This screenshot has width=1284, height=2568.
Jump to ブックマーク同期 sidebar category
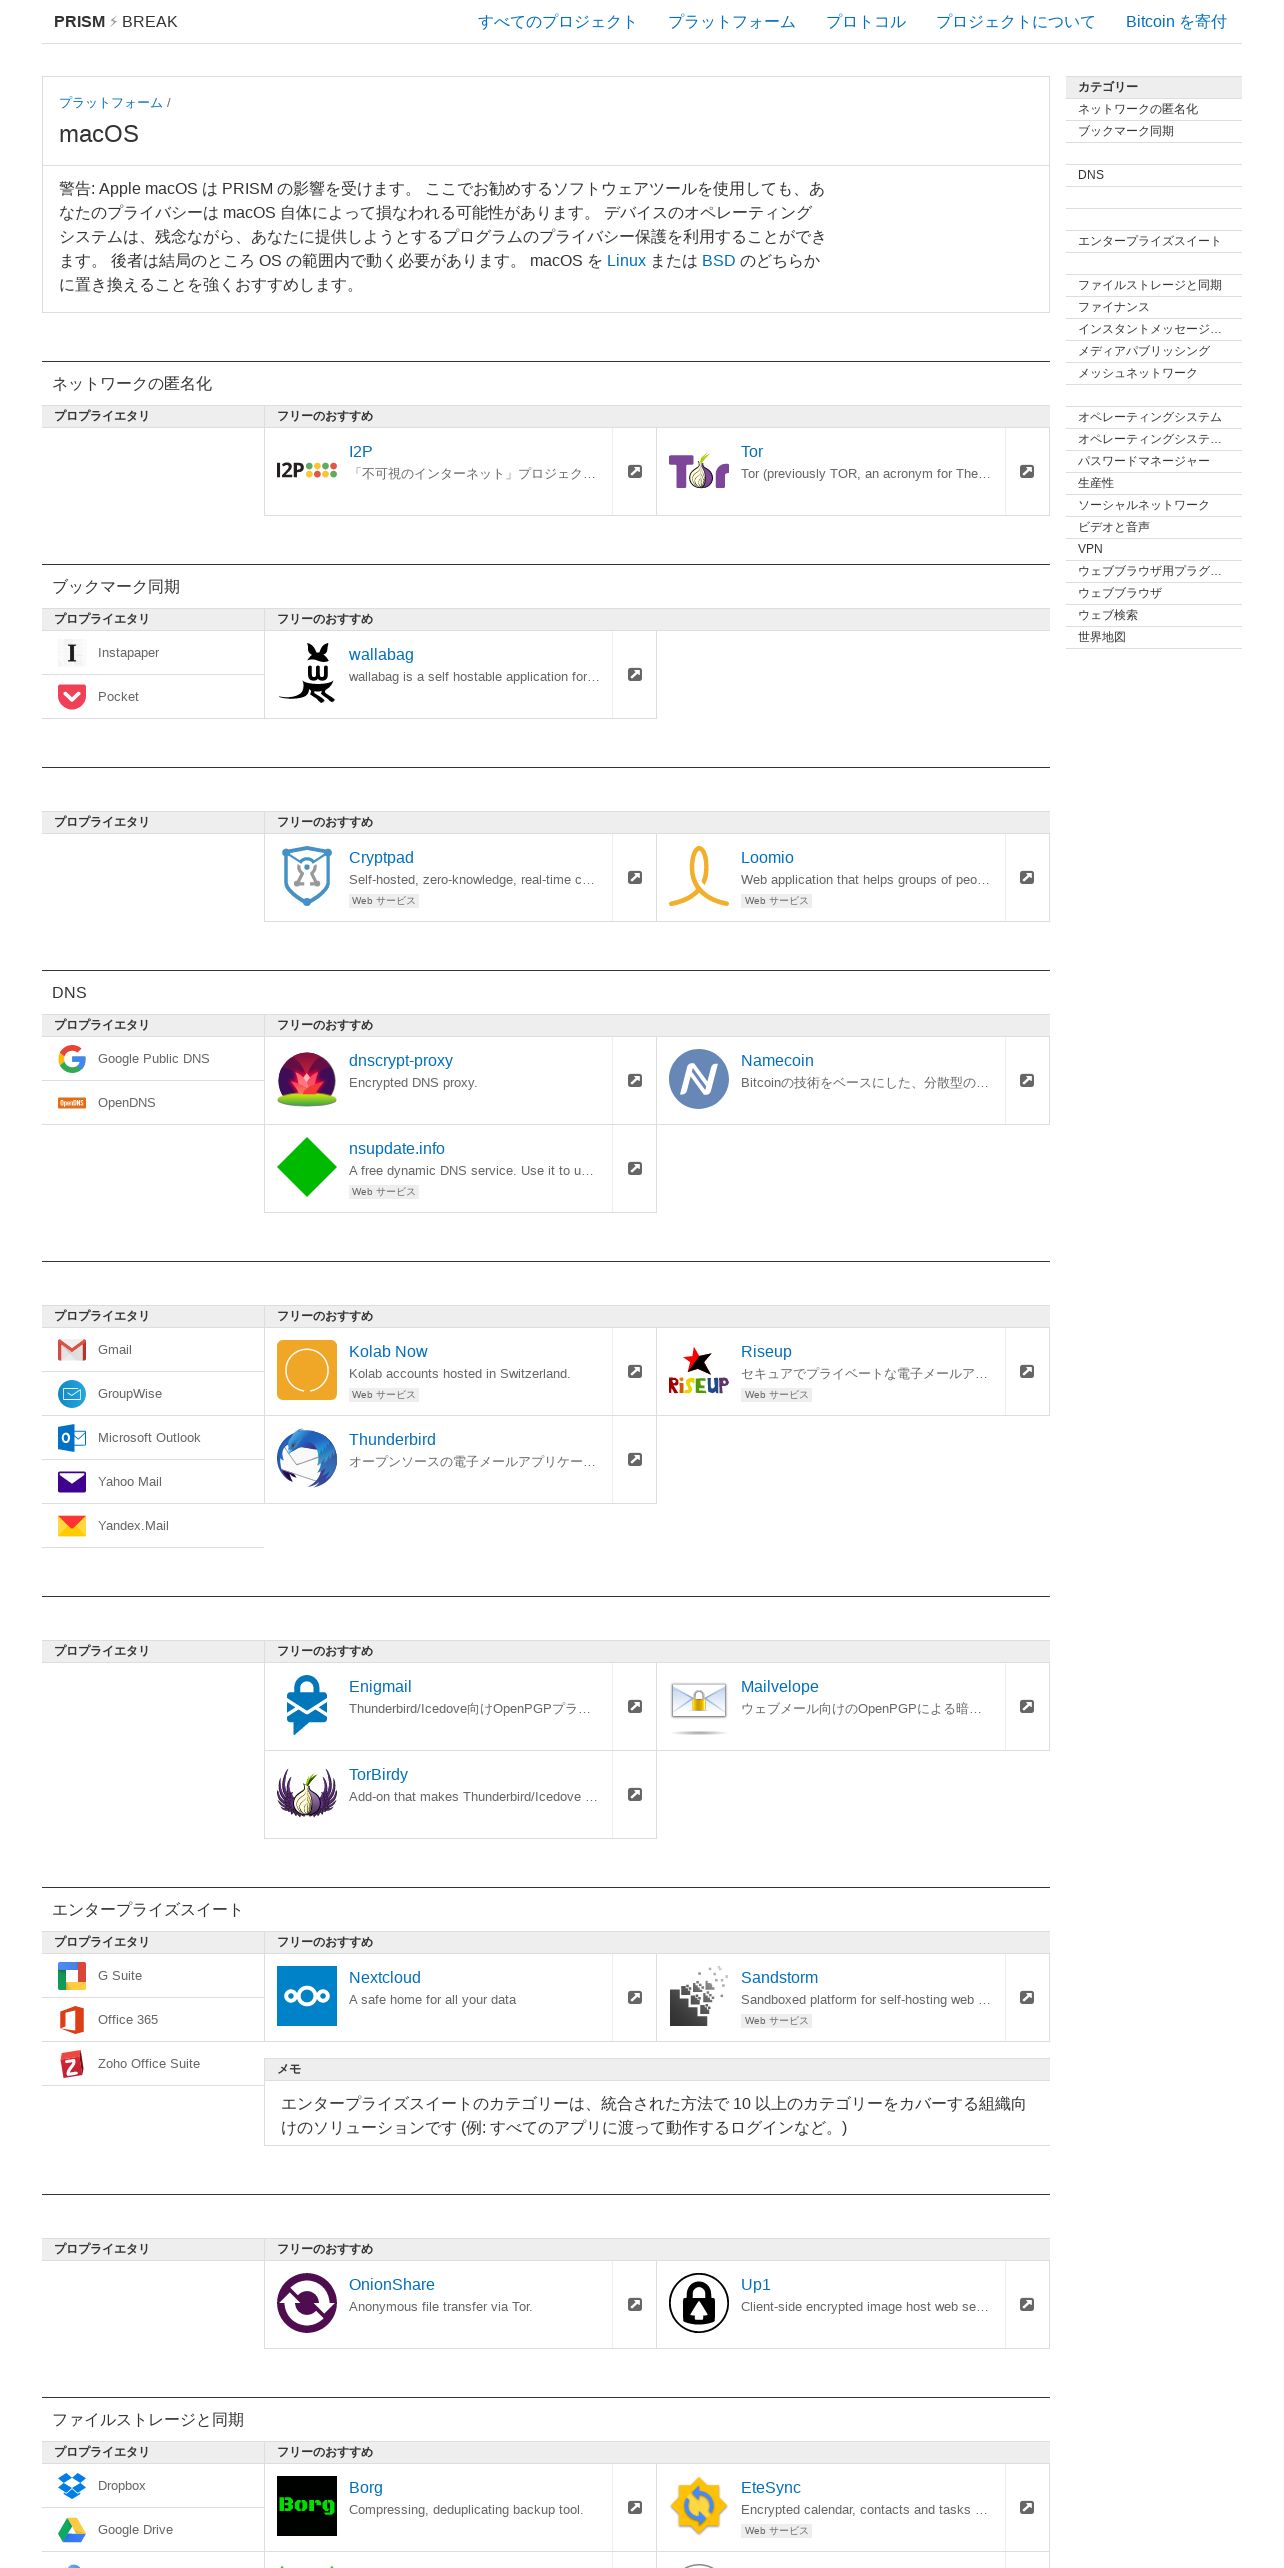pyautogui.click(x=1154, y=132)
